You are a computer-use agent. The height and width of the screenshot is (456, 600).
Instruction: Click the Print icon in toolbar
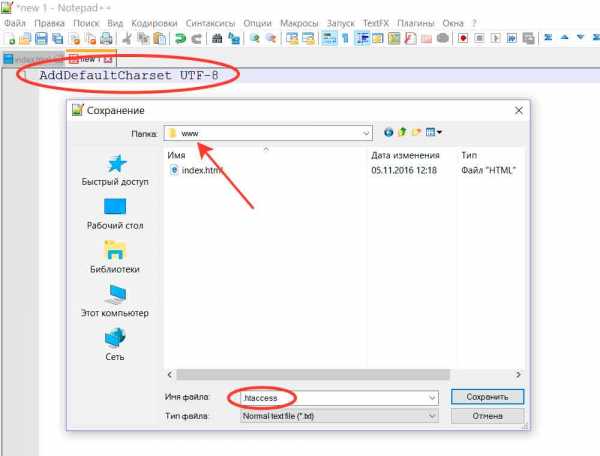(105, 38)
